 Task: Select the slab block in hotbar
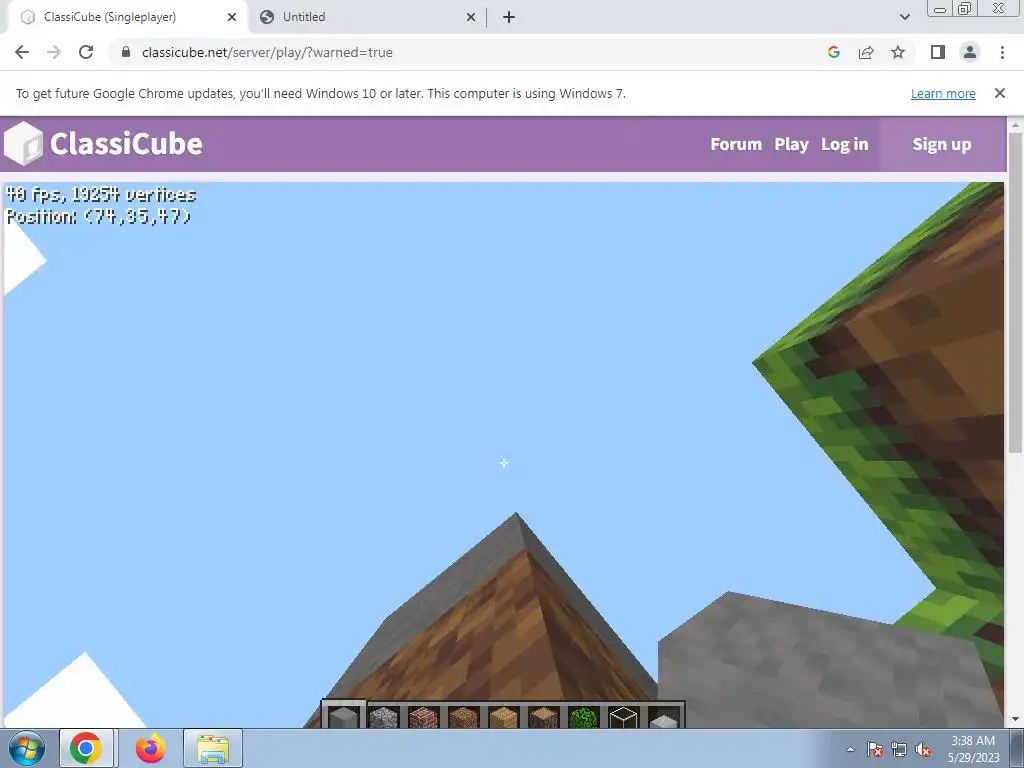[x=664, y=719]
